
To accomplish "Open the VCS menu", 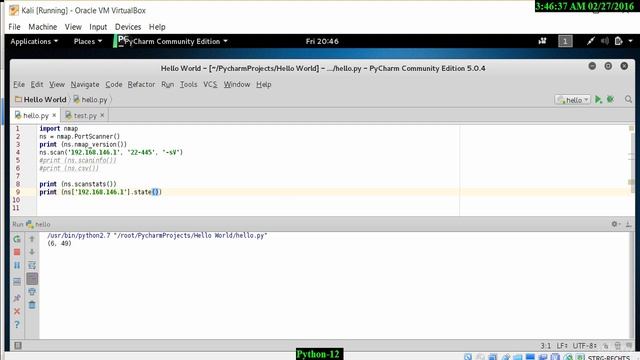I will pyautogui.click(x=210, y=84).
